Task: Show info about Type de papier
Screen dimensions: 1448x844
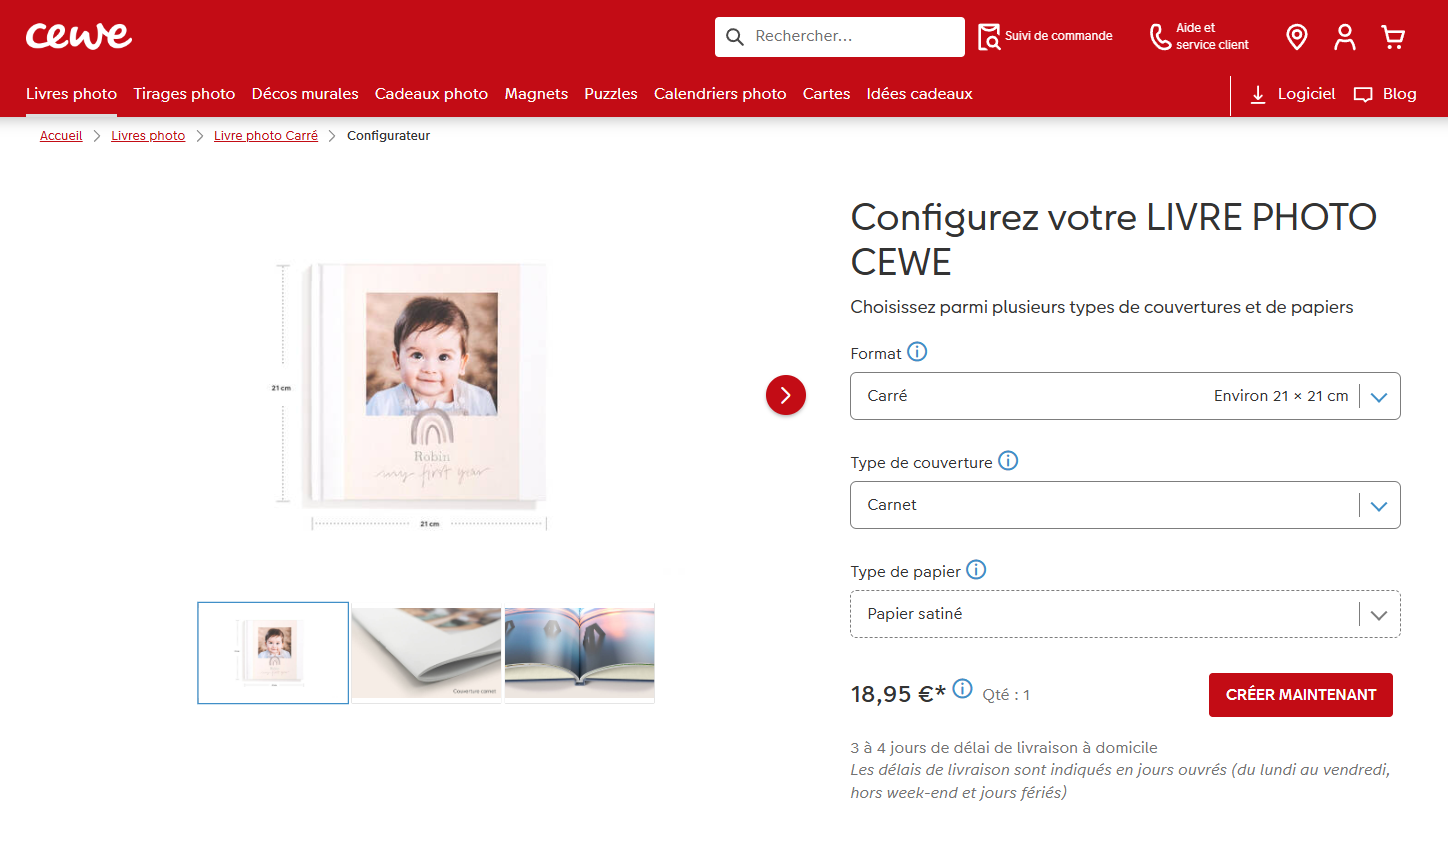Action: [x=976, y=570]
